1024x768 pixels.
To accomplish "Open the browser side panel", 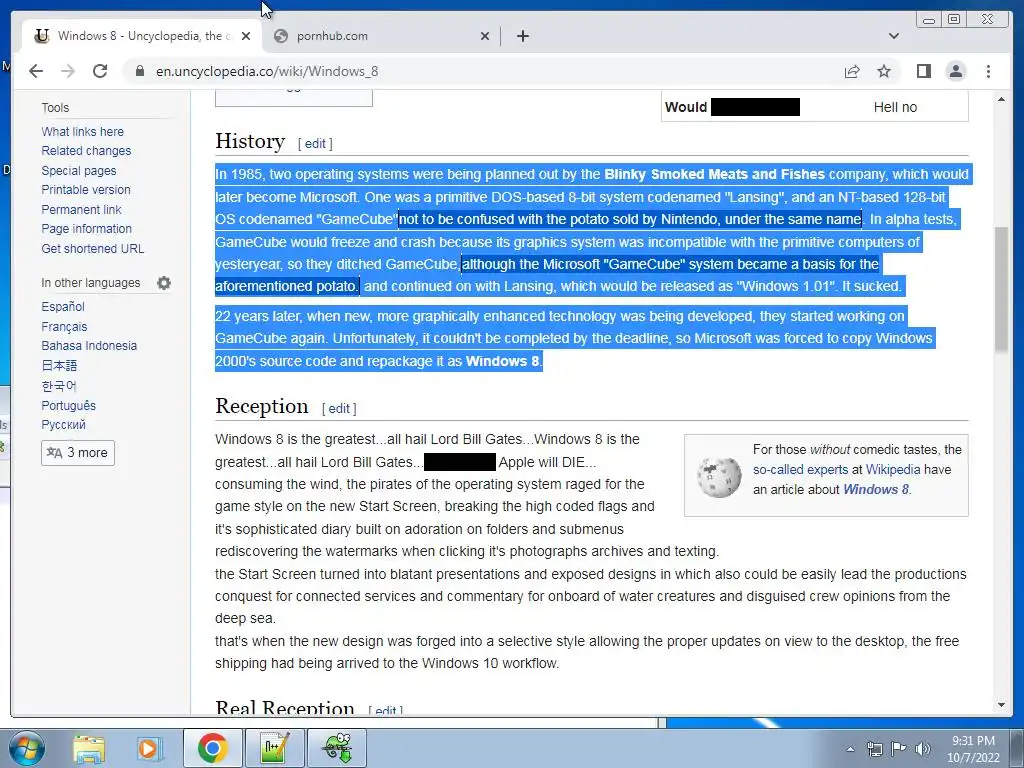I will coord(923,71).
